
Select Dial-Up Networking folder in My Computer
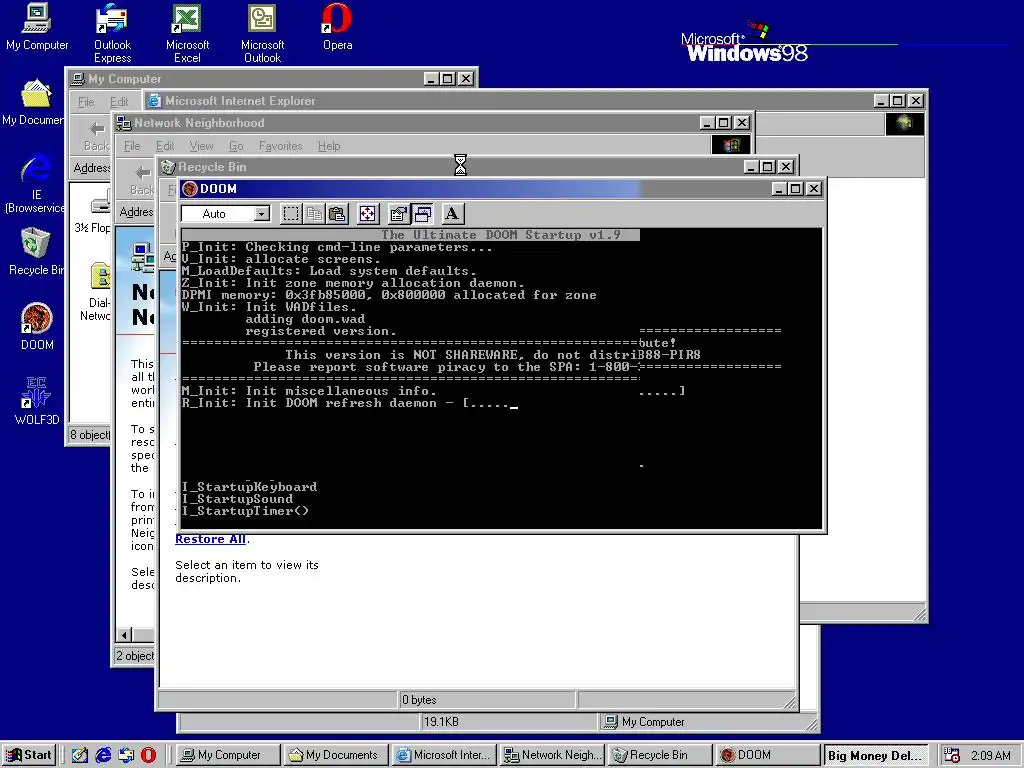click(97, 292)
